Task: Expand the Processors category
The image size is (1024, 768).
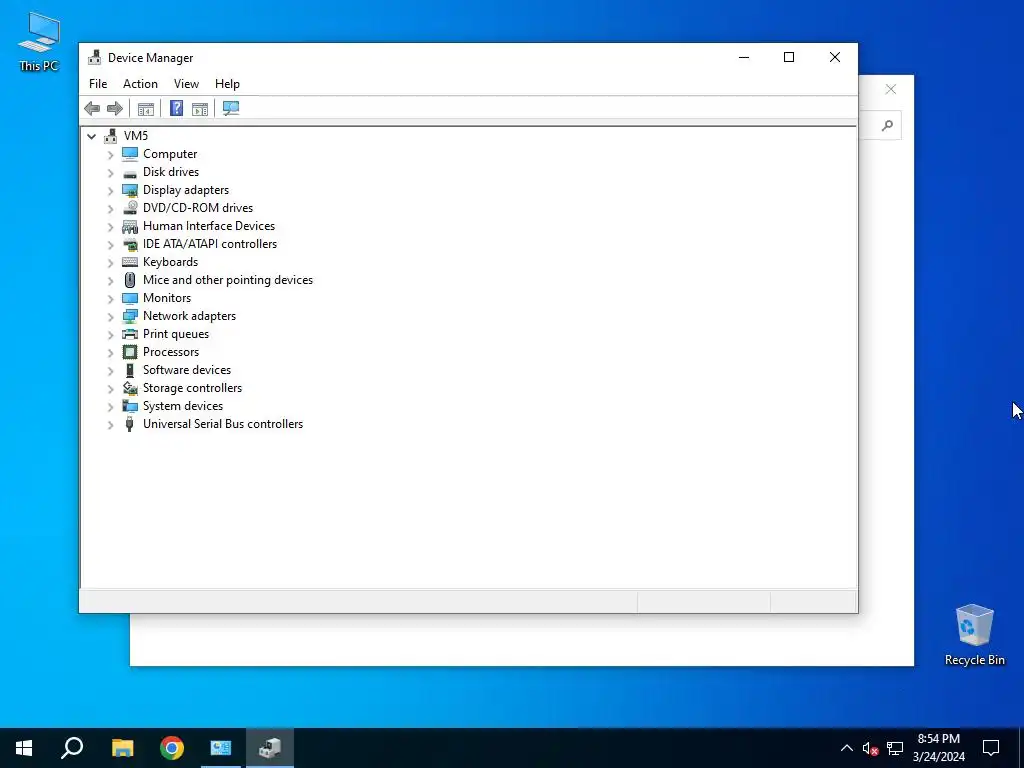Action: tap(110, 353)
